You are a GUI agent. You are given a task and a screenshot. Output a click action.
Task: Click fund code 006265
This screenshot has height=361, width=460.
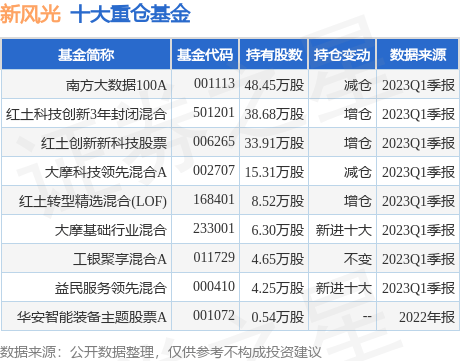tap(214, 142)
